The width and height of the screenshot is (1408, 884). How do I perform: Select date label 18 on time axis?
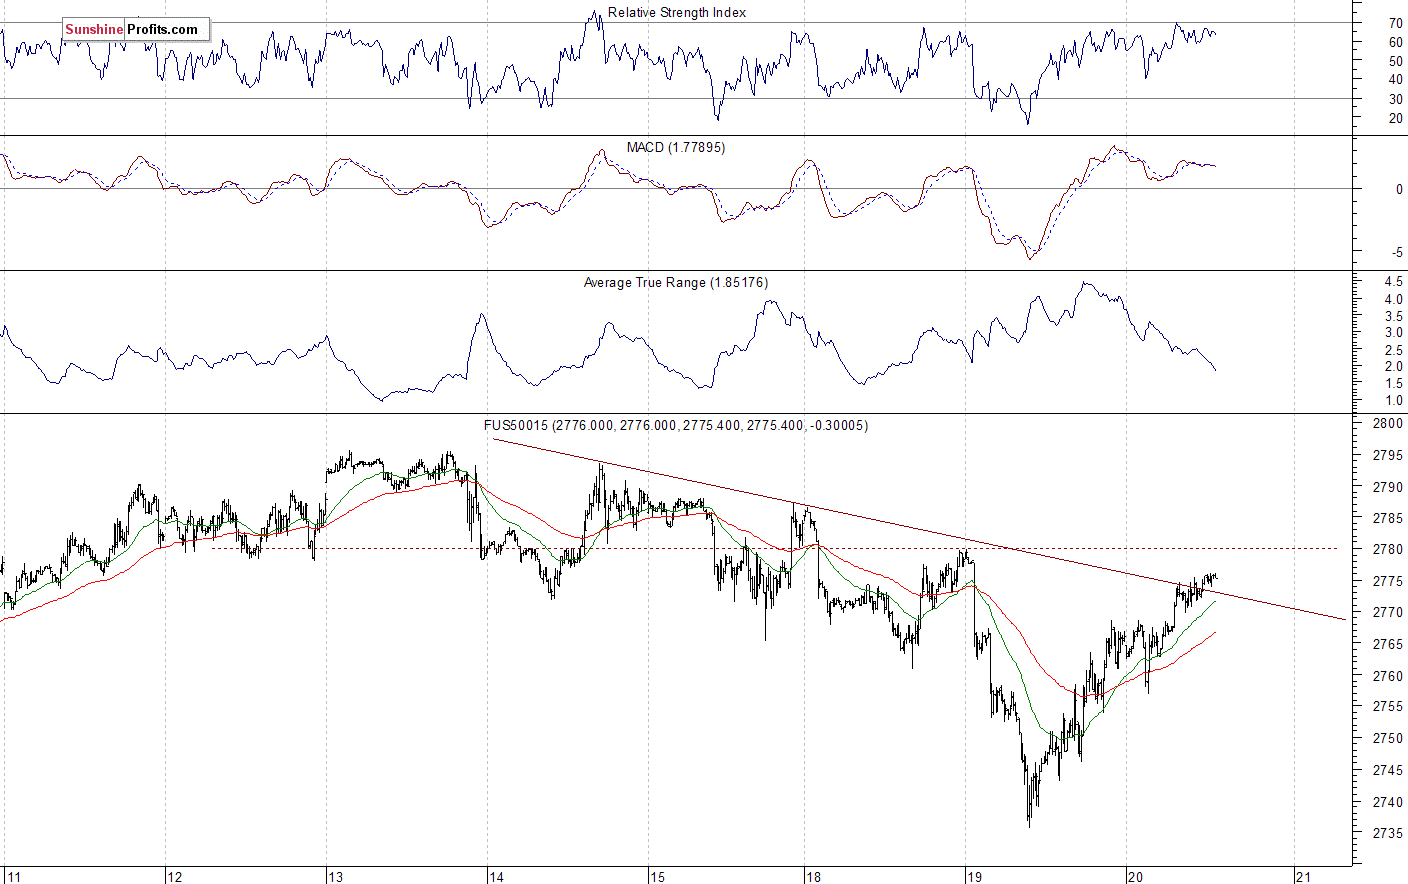813,877
